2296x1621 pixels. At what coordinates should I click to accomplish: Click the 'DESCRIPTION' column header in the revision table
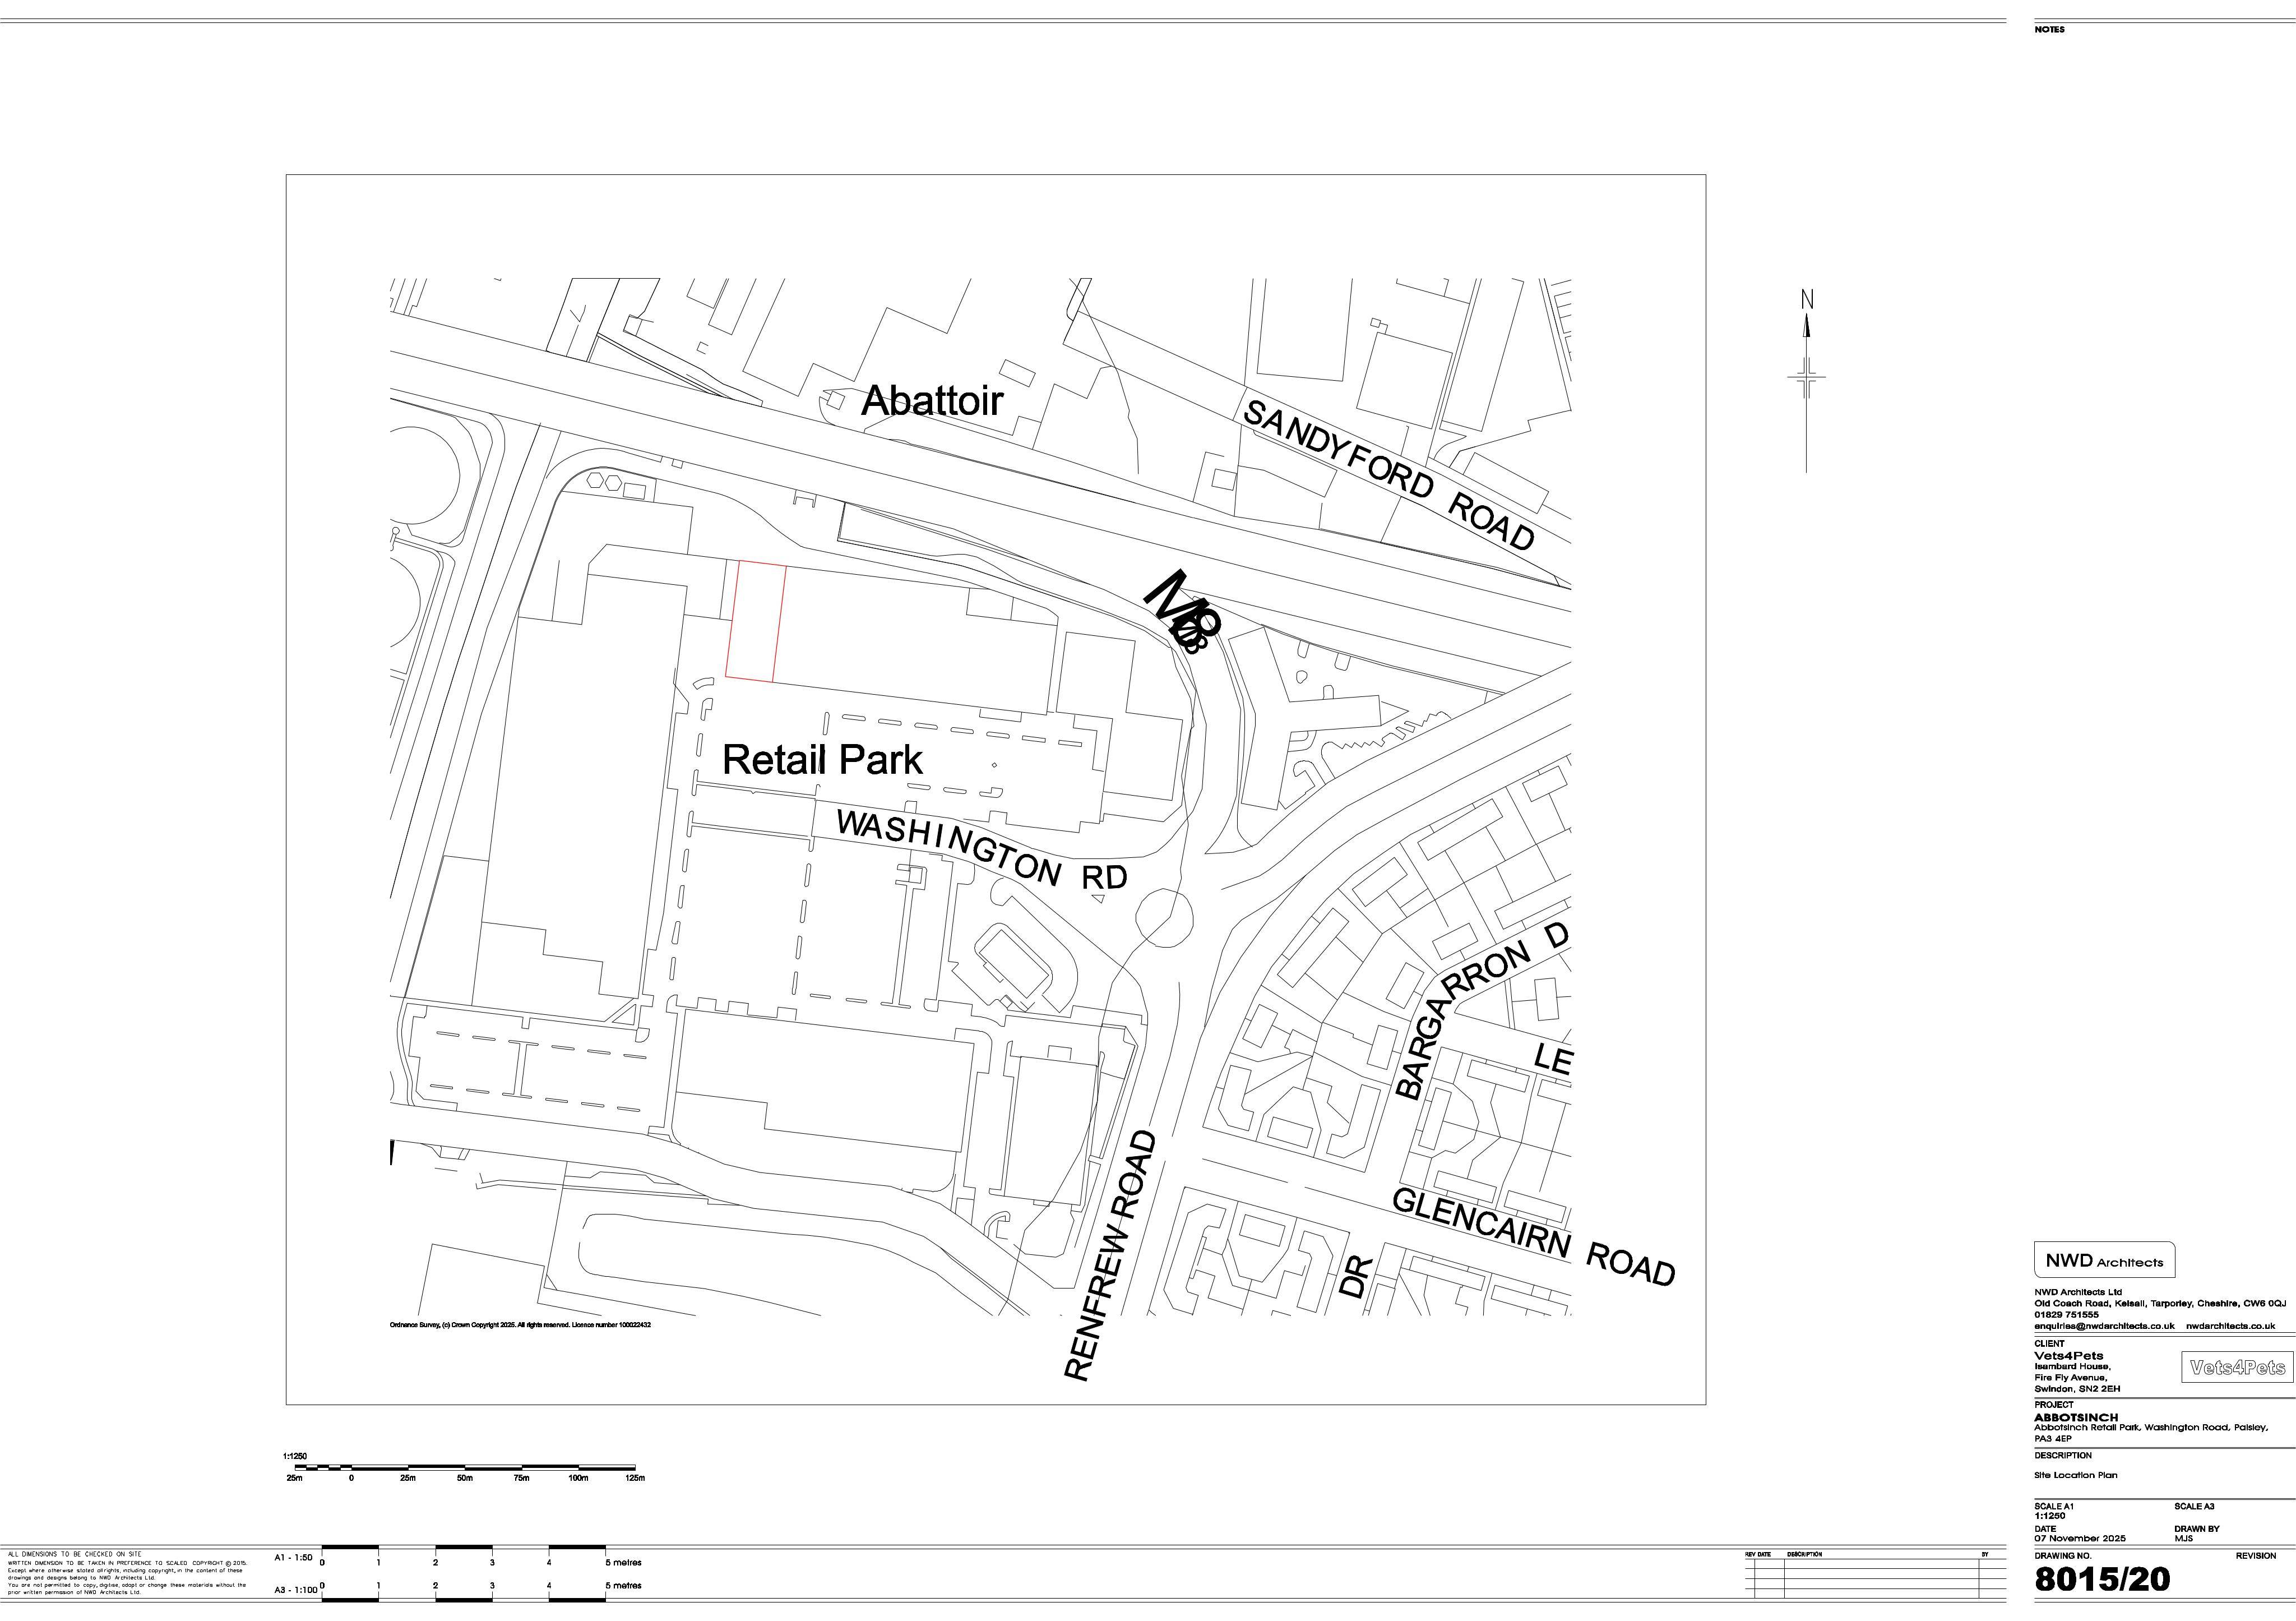pyautogui.click(x=1804, y=1555)
